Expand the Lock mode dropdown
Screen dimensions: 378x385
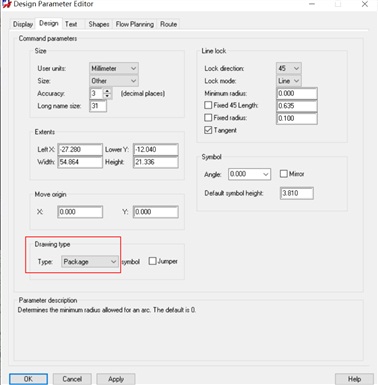tap(289, 81)
